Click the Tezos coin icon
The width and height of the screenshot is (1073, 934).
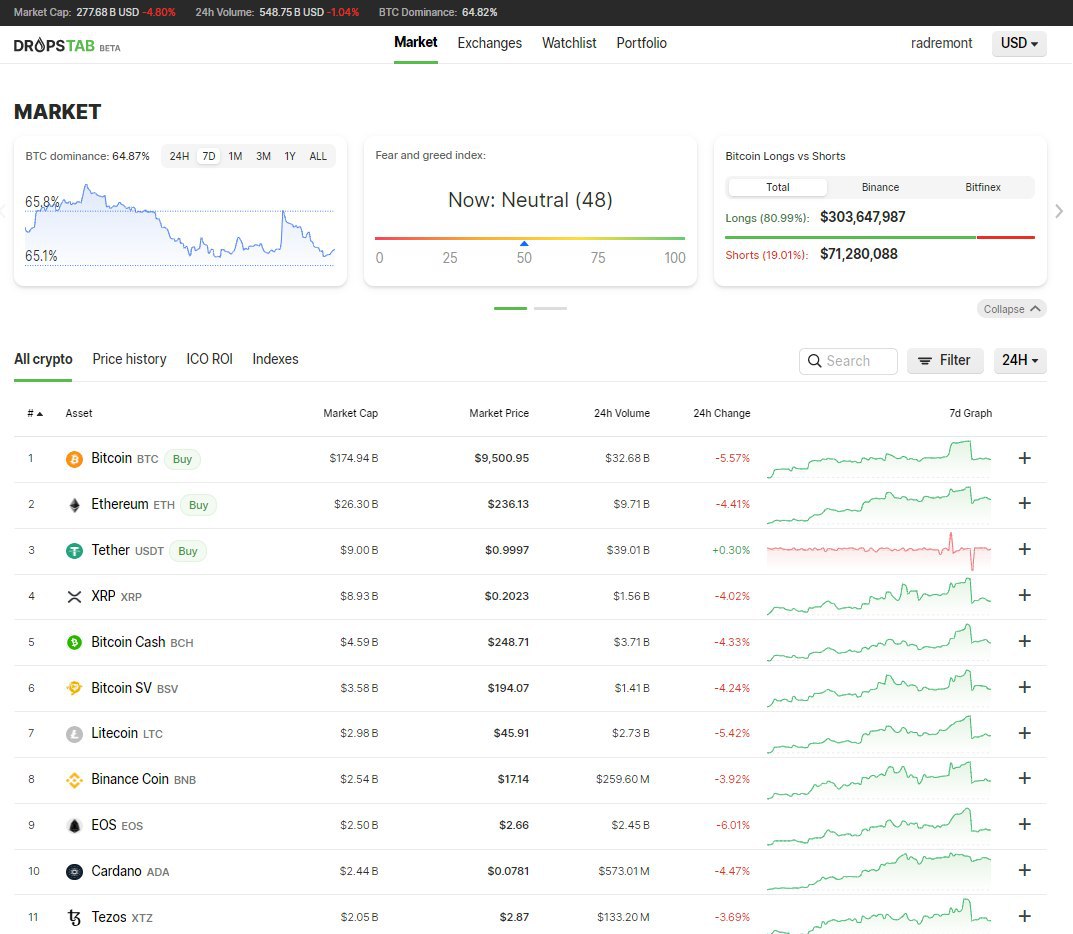point(74,918)
